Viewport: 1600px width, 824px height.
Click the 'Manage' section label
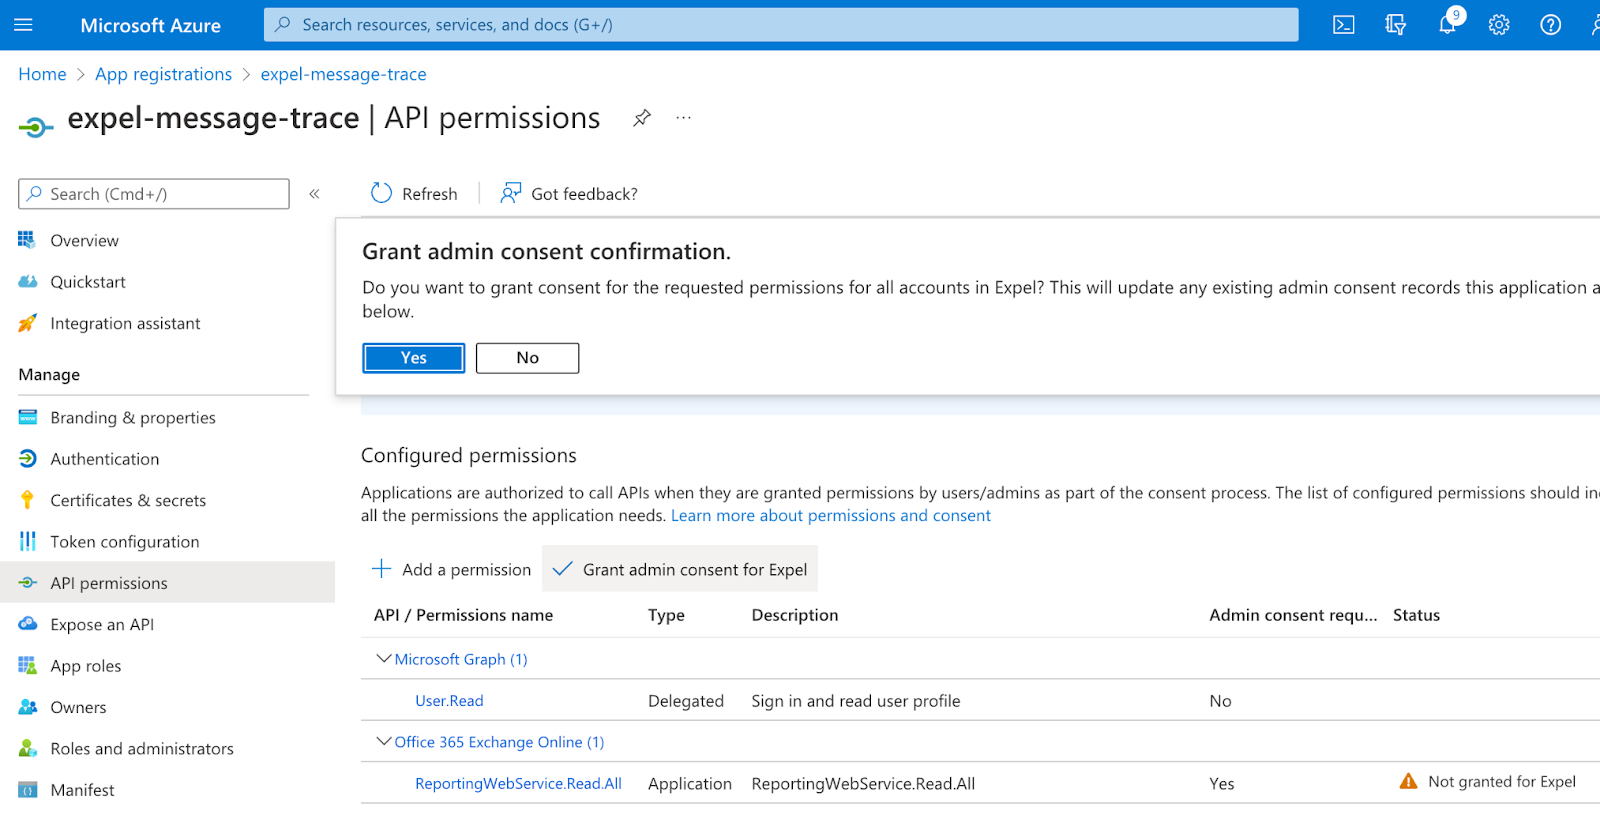click(49, 374)
